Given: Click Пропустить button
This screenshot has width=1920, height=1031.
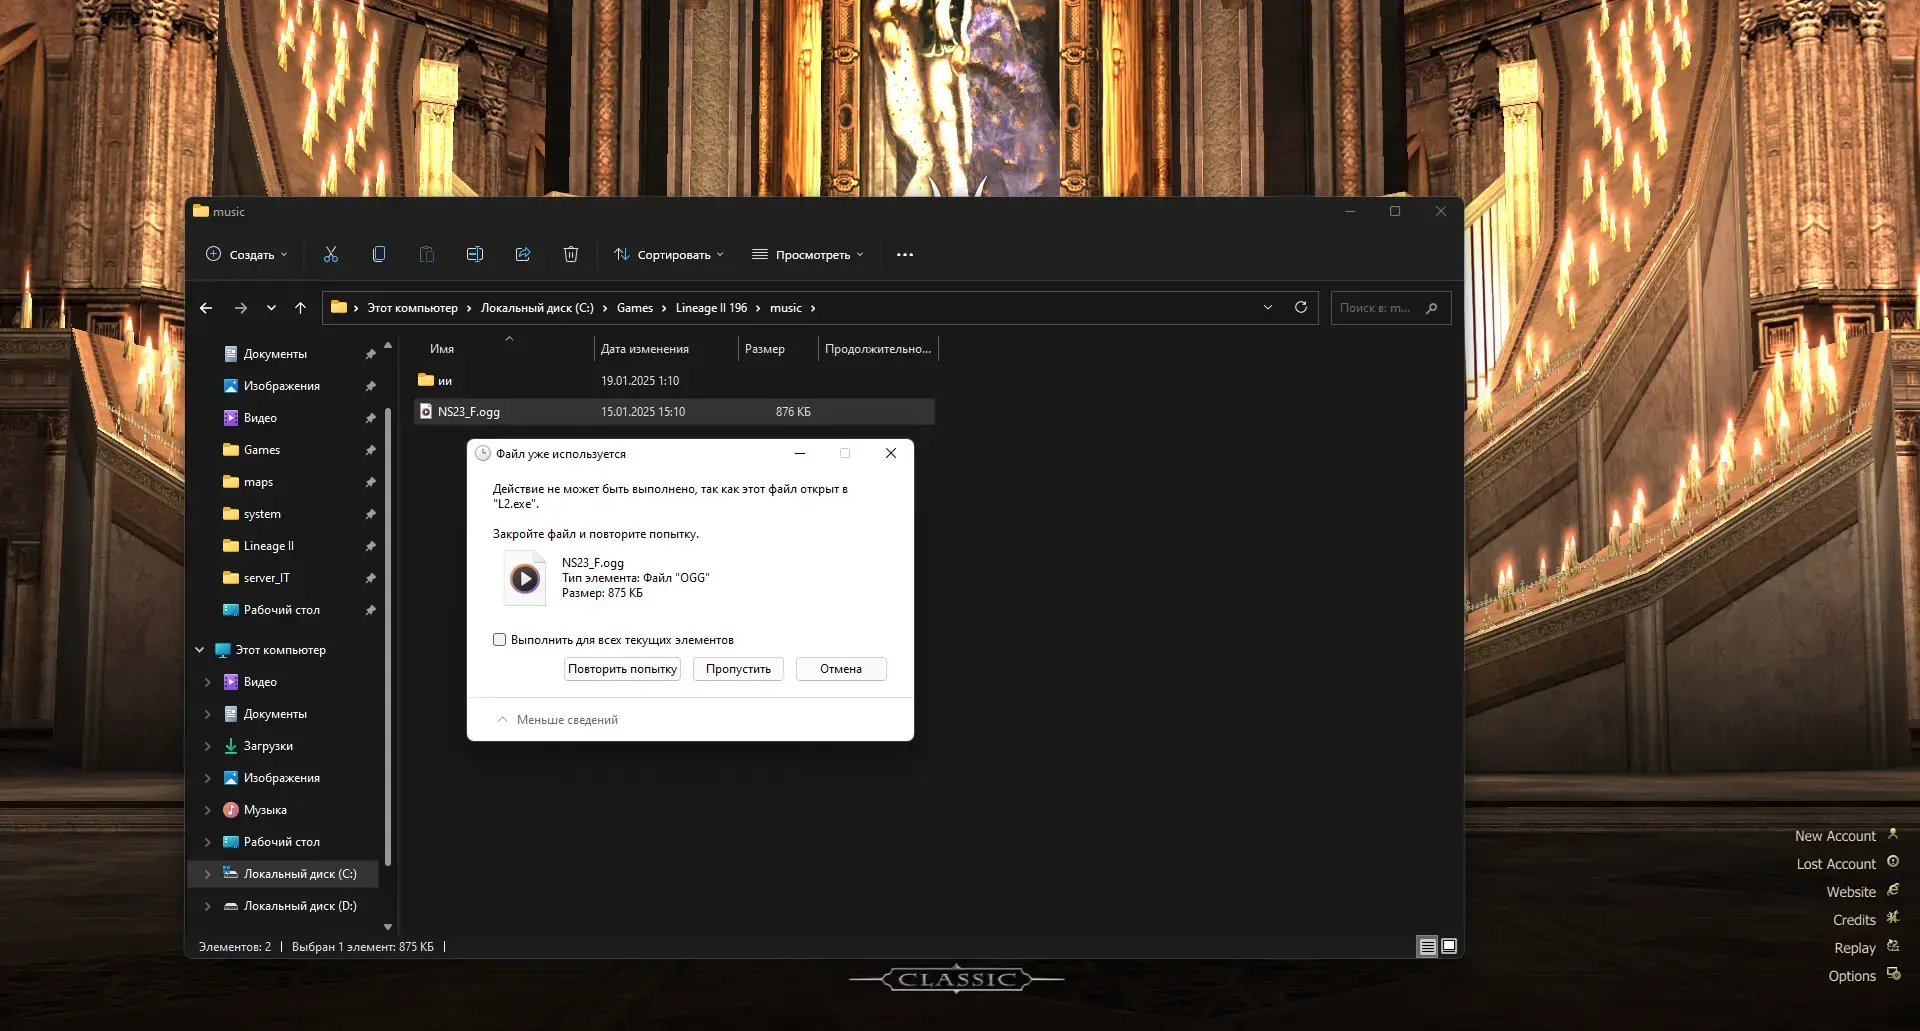Looking at the screenshot, I should 738,669.
